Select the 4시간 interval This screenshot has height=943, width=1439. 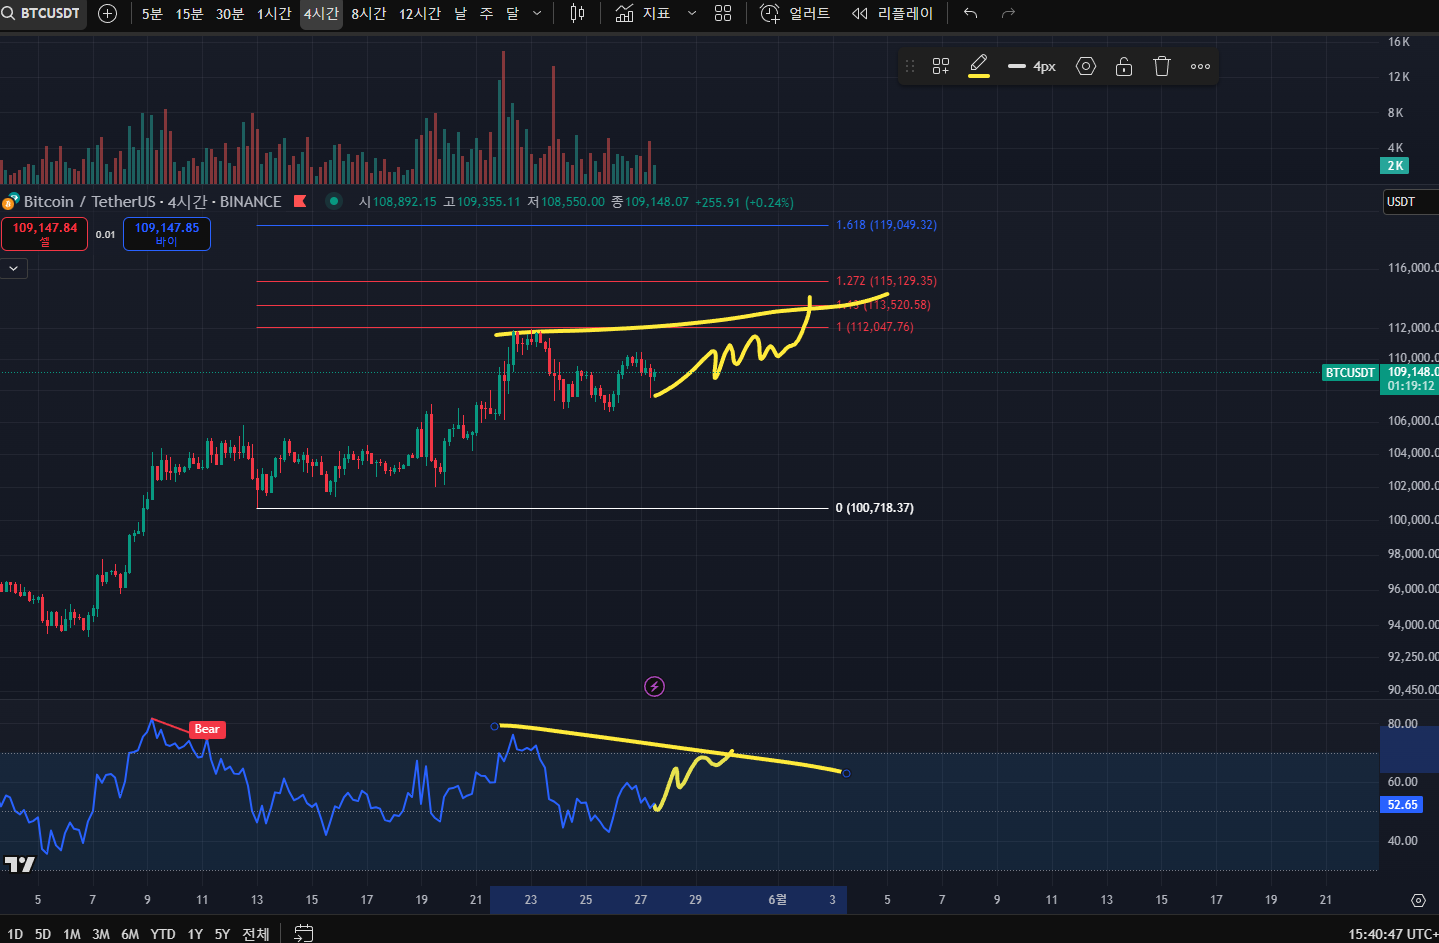click(x=321, y=13)
